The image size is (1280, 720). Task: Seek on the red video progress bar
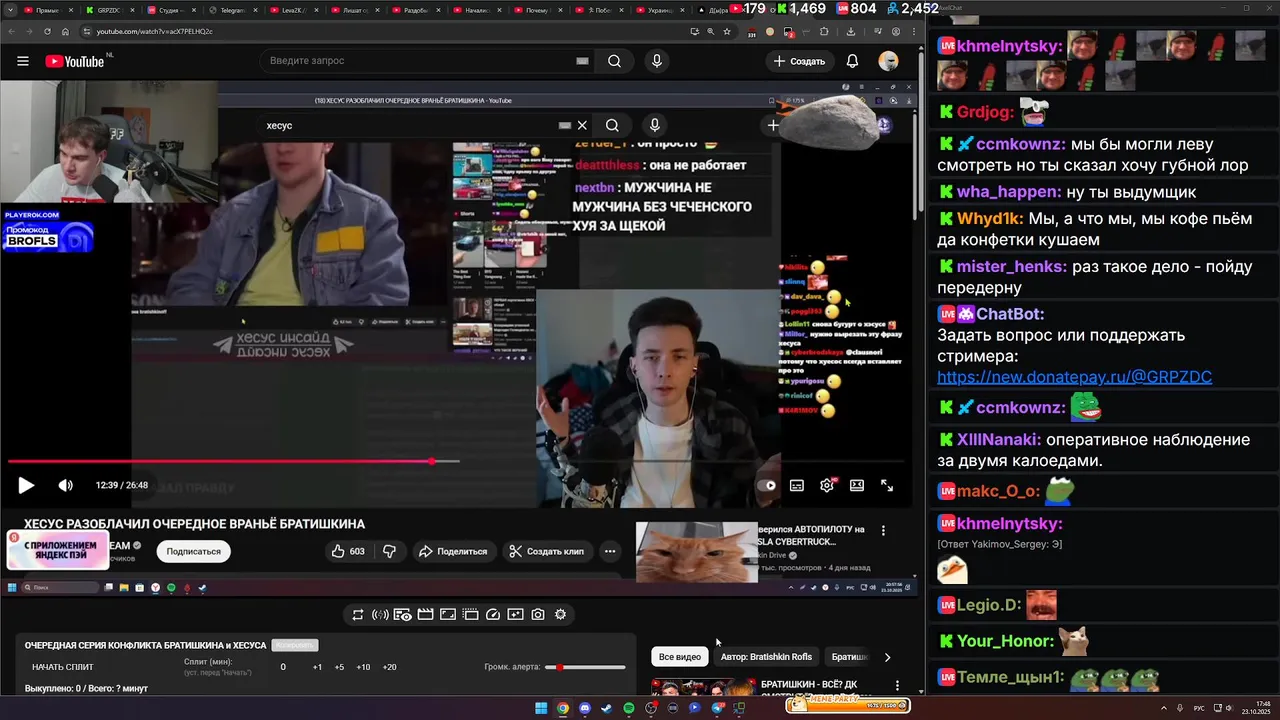455,461
